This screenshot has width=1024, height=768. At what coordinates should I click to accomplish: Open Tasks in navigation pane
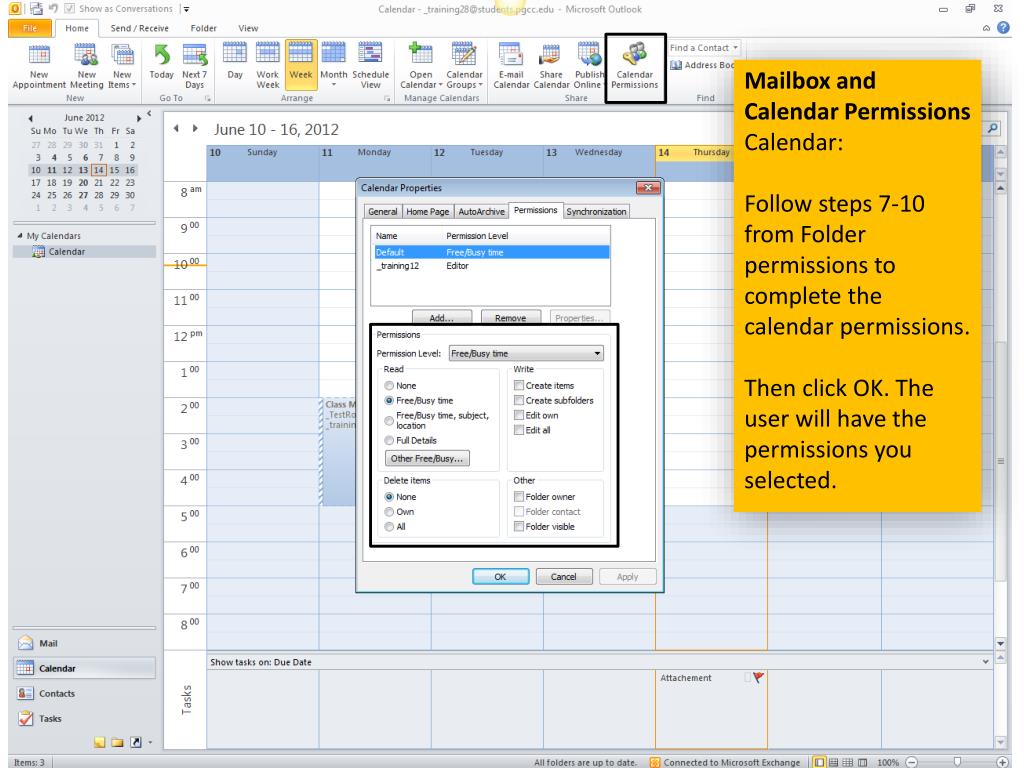(84, 718)
